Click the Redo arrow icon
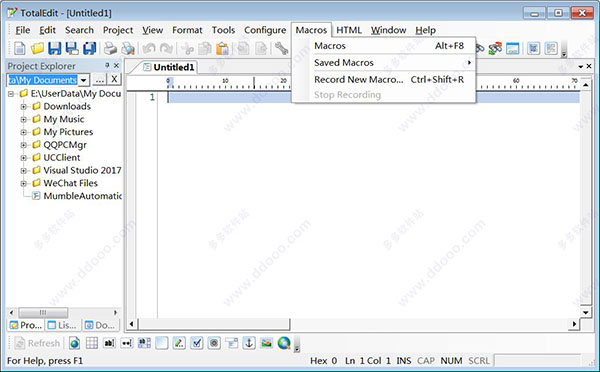Viewport: 600px width, 372px height. pos(166,49)
